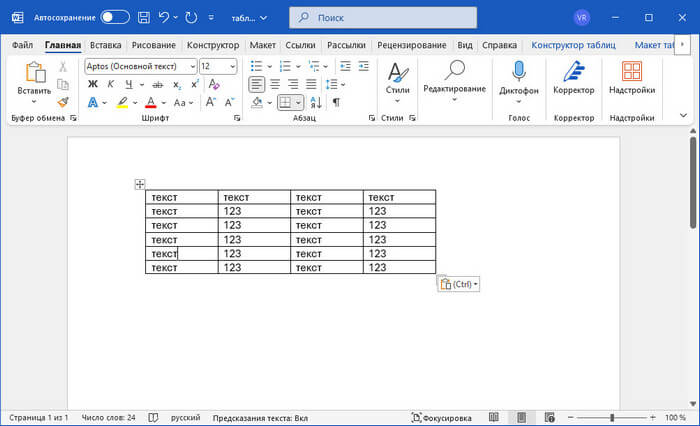
Task: Click the Фокусировка button in status bar
Action: click(441, 417)
